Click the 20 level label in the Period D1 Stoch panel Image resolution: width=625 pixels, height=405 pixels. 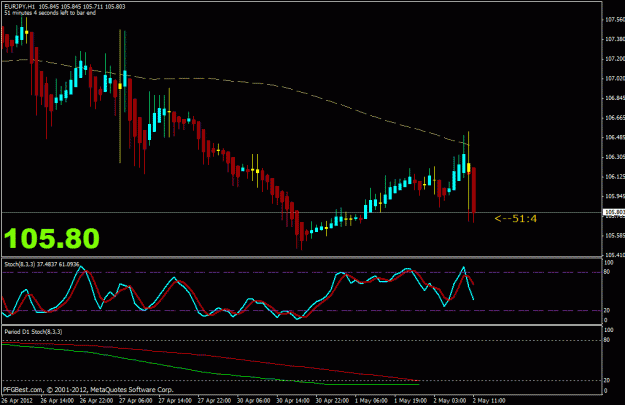[607, 380]
